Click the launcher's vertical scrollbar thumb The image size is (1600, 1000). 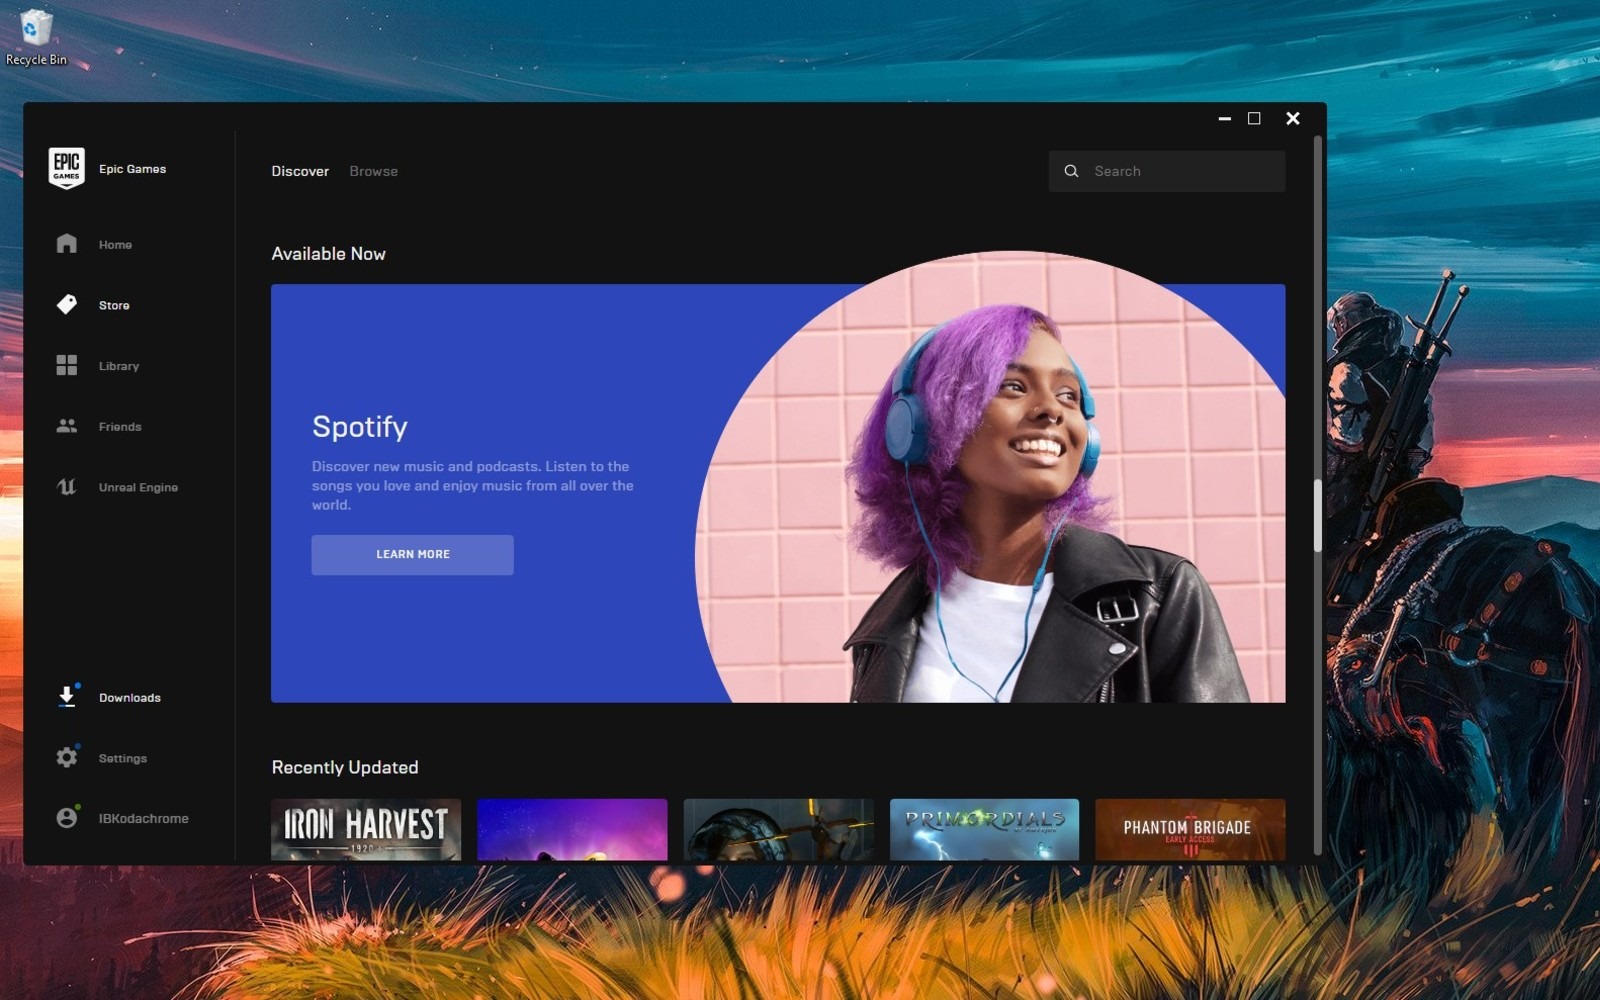coord(1318,515)
